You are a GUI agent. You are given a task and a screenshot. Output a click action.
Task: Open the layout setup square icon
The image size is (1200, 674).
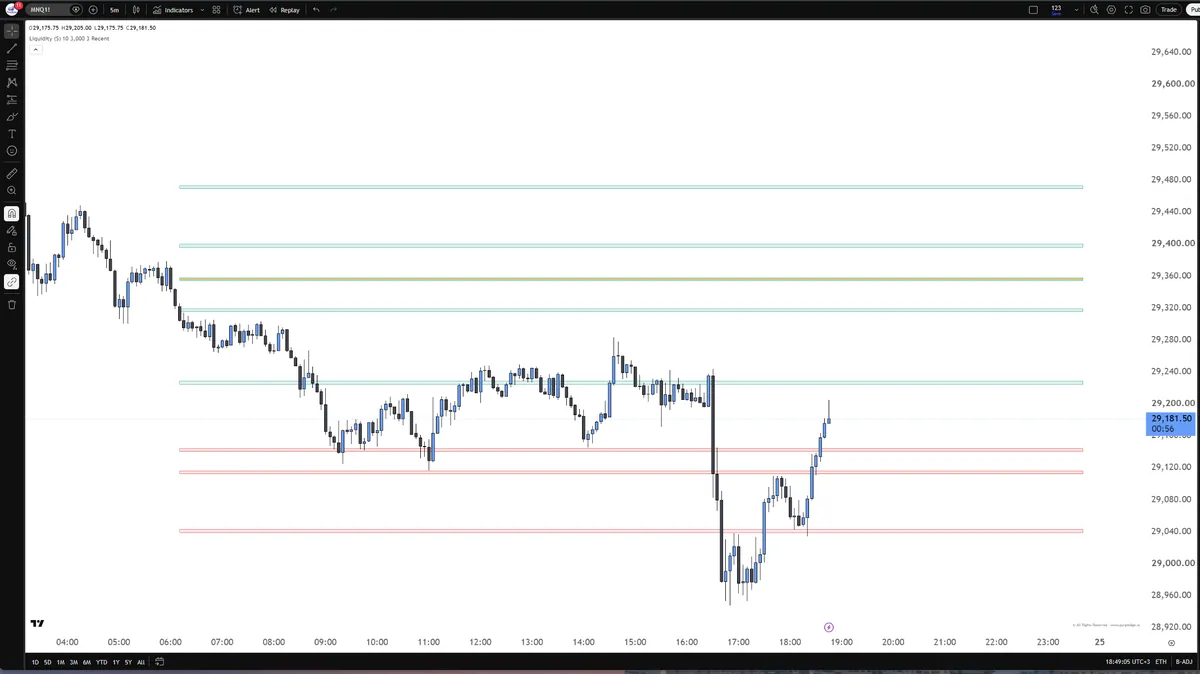[1033, 9]
